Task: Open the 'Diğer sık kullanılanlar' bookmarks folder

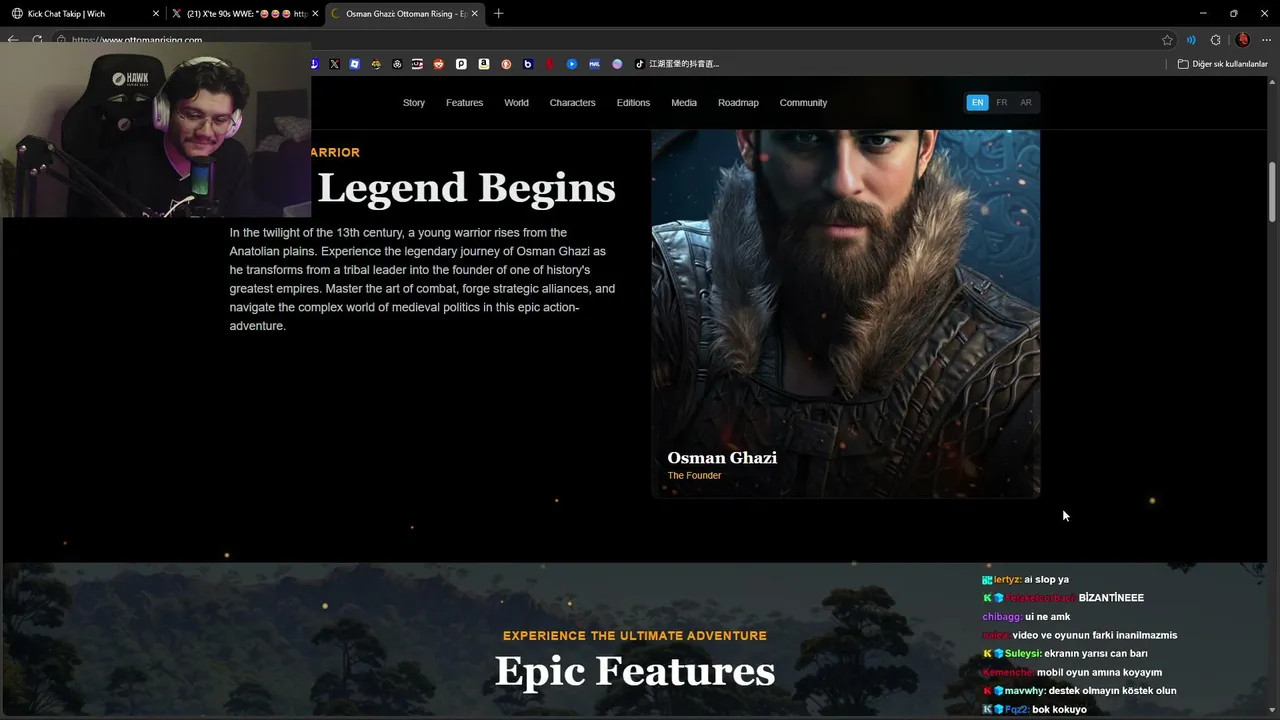Action: pos(1222,64)
